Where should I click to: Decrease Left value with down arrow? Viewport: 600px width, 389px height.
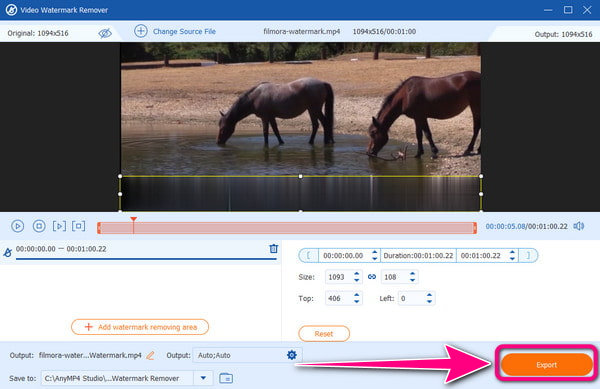[429, 302]
